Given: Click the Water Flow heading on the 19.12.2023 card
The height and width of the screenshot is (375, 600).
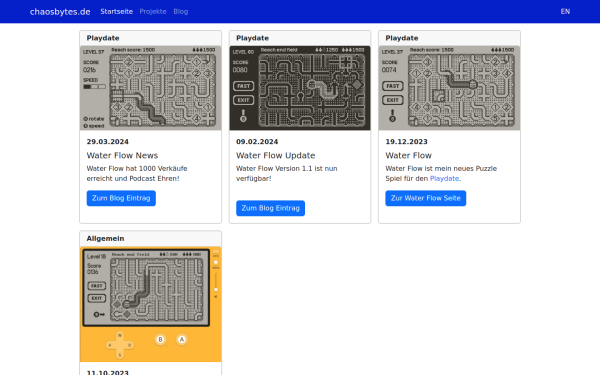Looking at the screenshot, I should (x=409, y=155).
